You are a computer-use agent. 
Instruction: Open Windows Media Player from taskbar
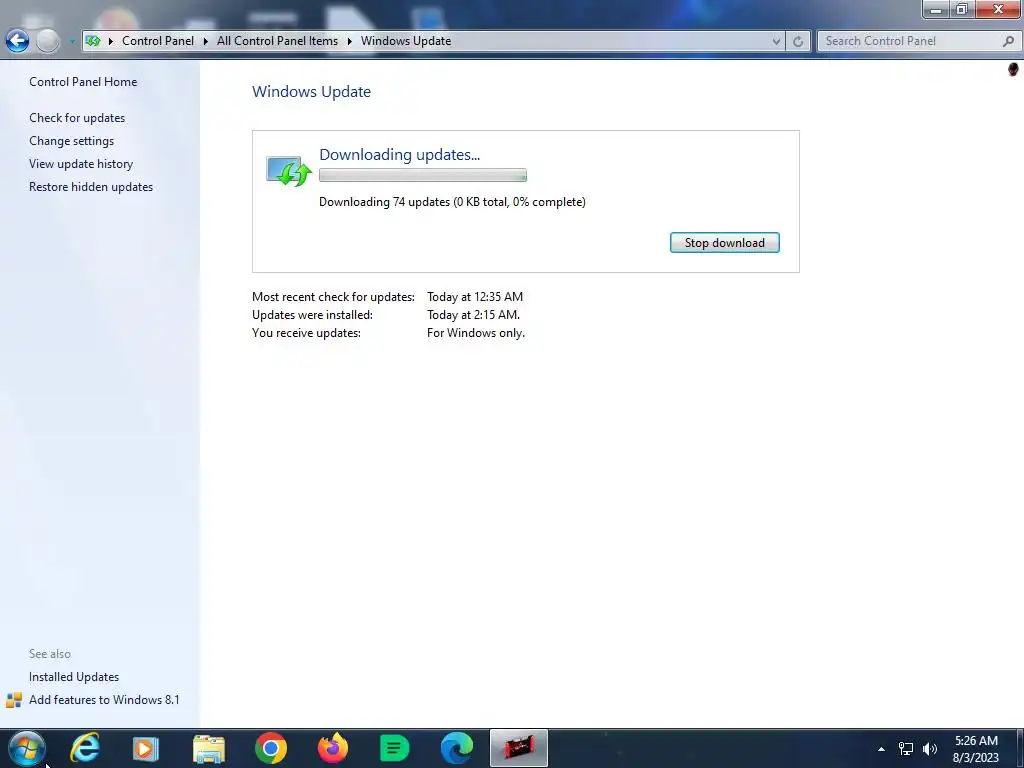click(145, 748)
